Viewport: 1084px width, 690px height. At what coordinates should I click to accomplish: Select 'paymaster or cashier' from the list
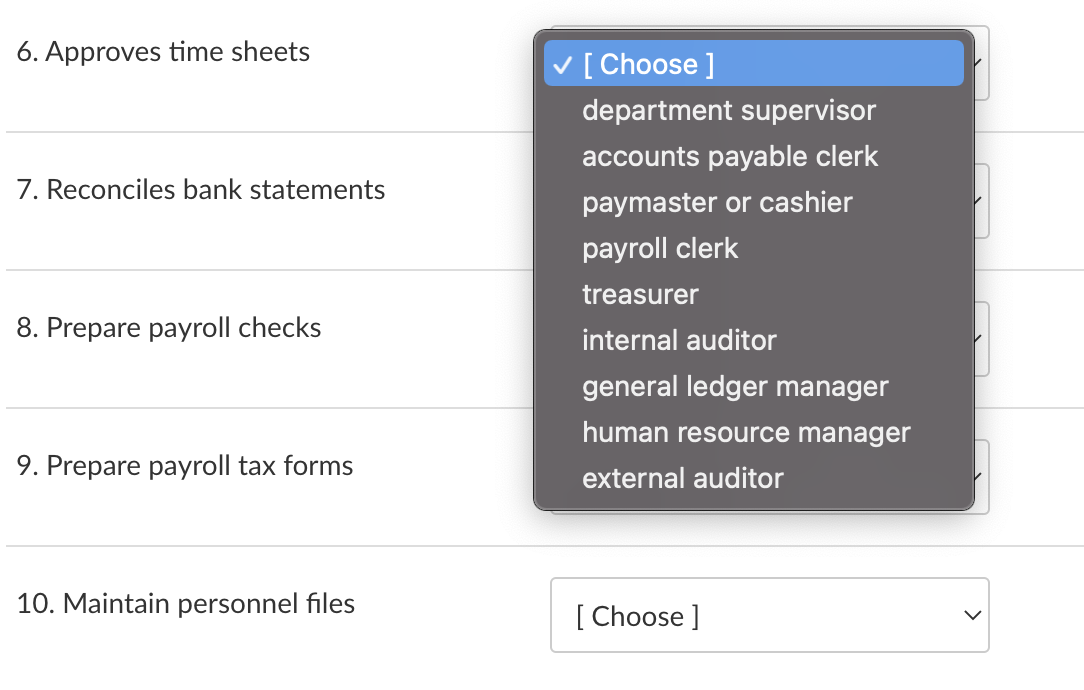(717, 202)
